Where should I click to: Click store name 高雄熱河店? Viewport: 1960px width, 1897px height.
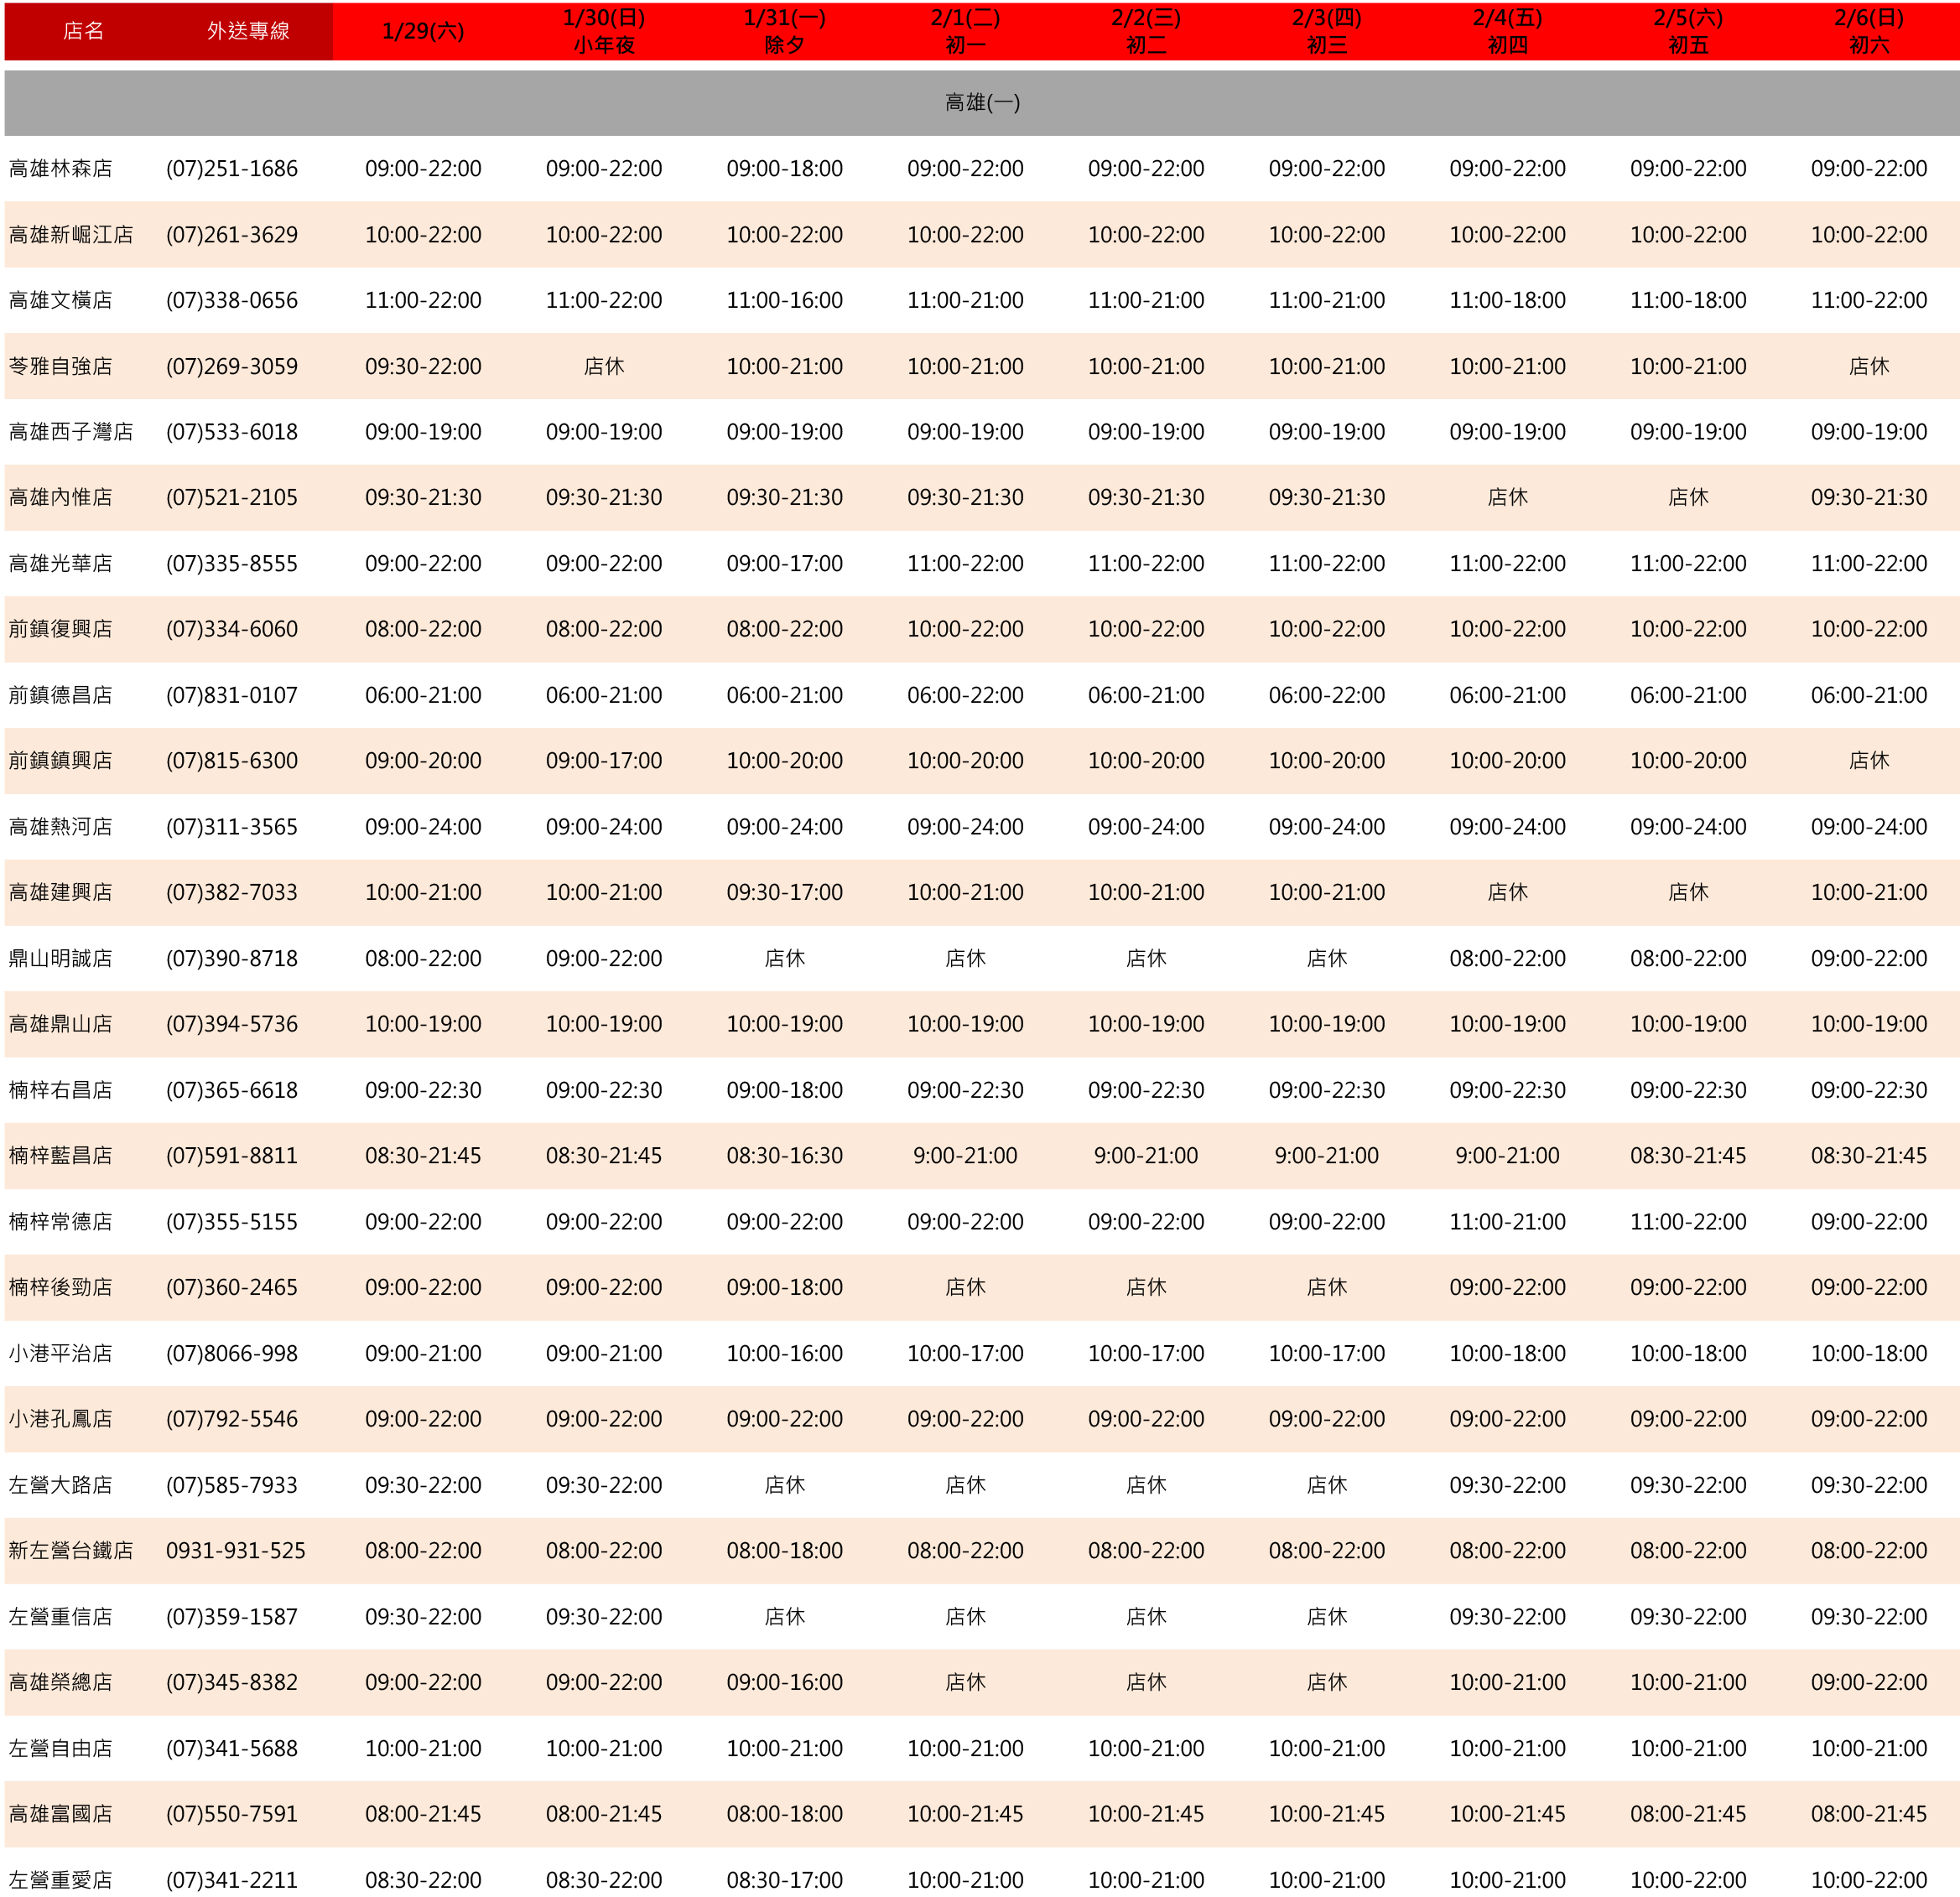(61, 827)
